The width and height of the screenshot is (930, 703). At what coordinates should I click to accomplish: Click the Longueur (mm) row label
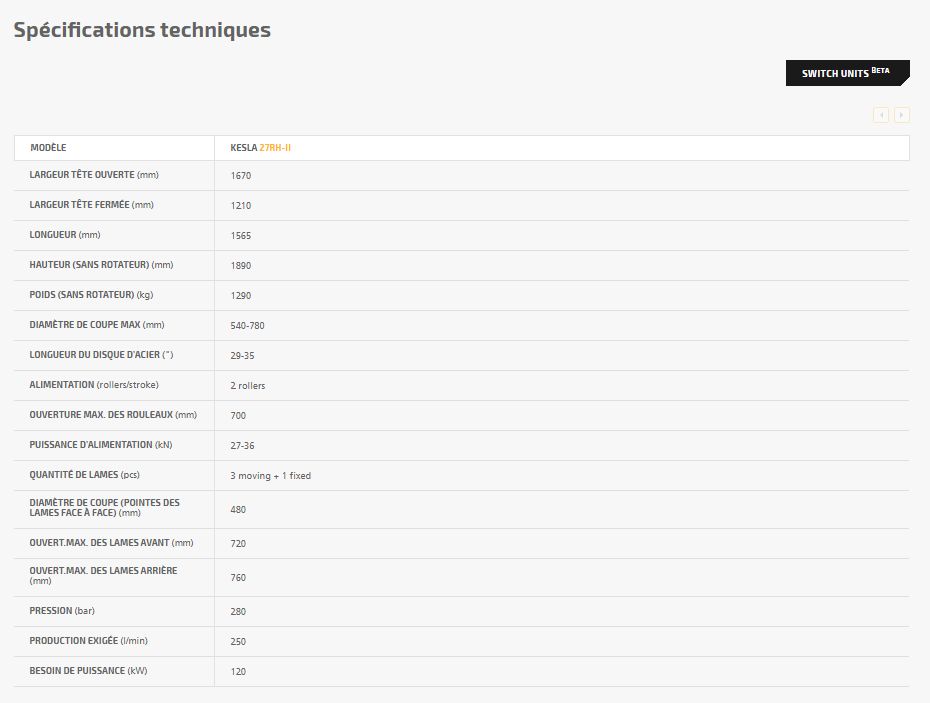tap(65, 235)
